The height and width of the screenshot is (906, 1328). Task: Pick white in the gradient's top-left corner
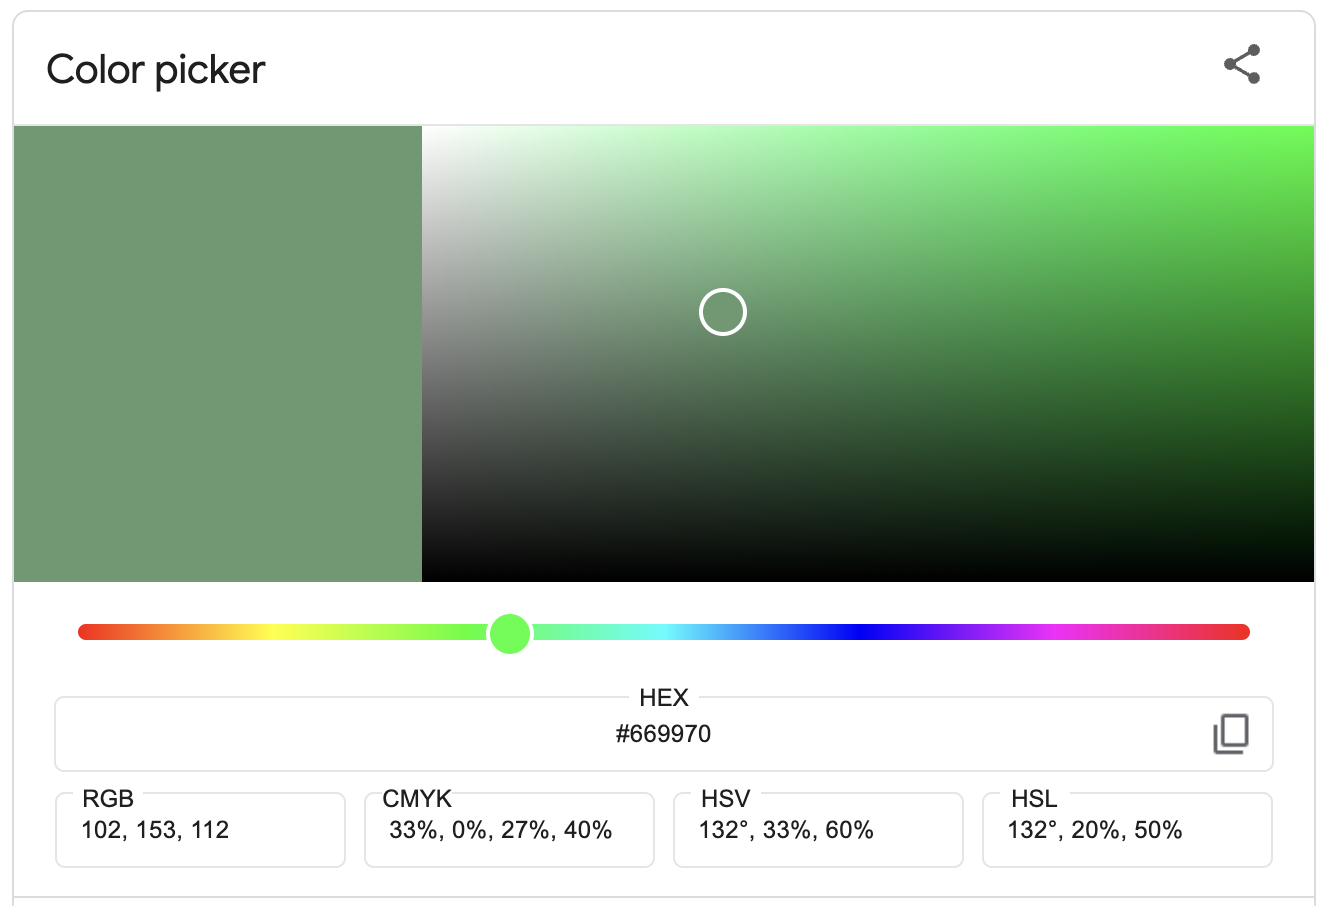coord(429,133)
